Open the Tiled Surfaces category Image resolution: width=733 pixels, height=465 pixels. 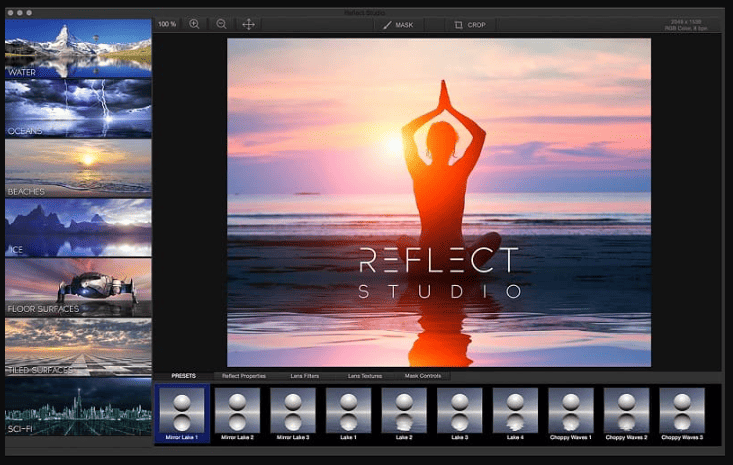pyautogui.click(x=78, y=347)
